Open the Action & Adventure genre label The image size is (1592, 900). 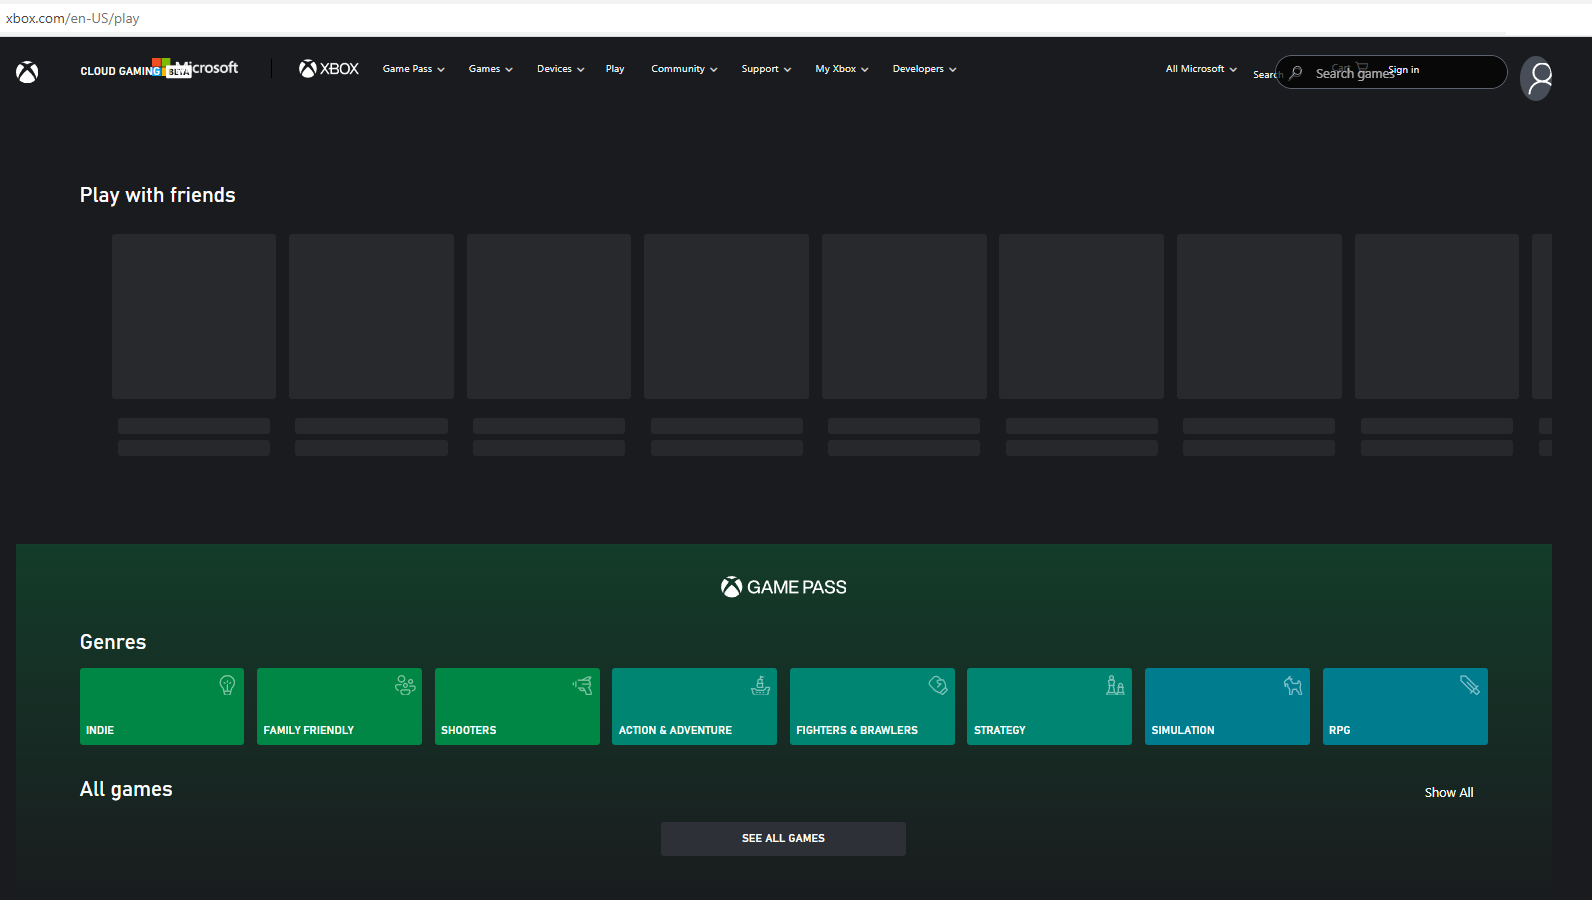click(x=675, y=730)
